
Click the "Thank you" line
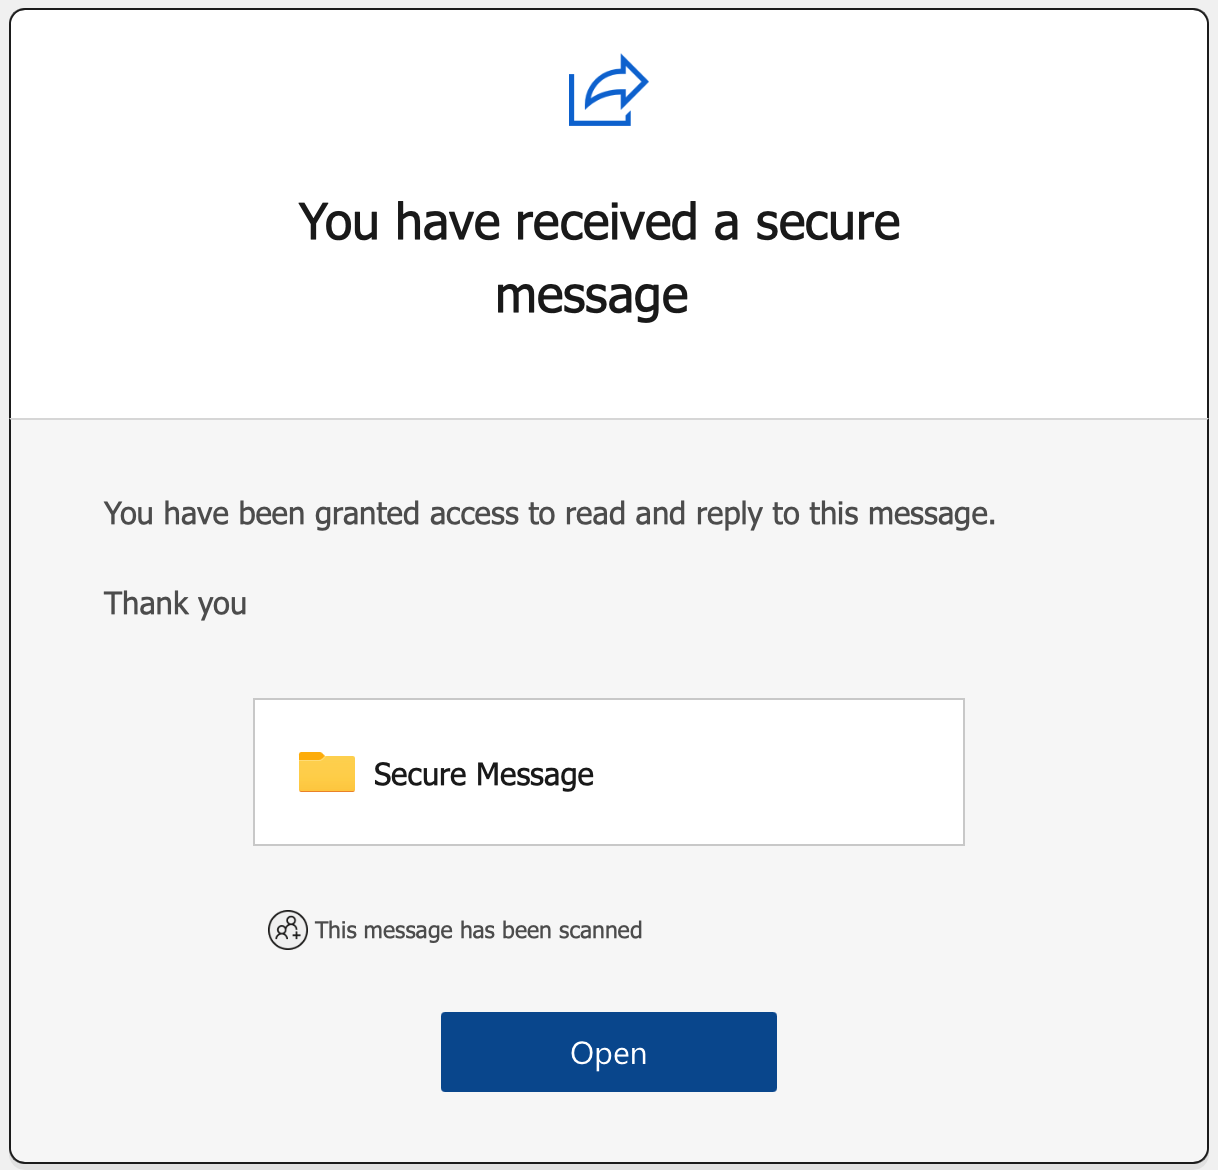point(175,604)
